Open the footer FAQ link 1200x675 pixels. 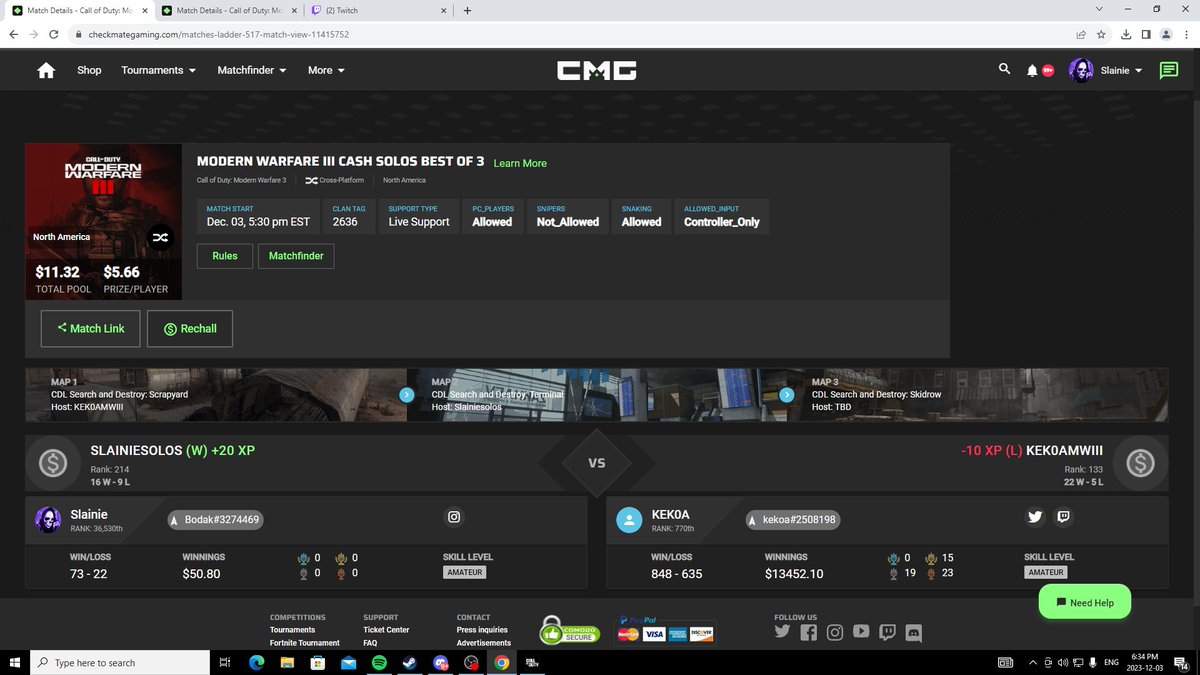[370, 643]
